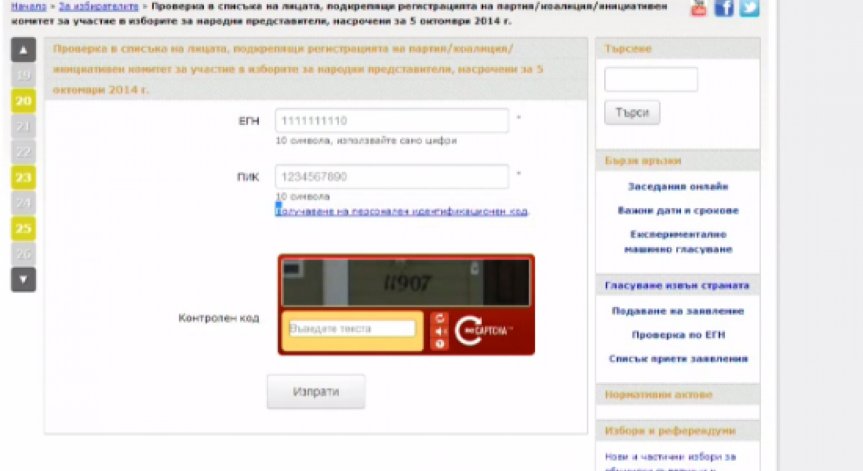
Task: Open Експериментално машинно гласуване link
Action: point(678,242)
